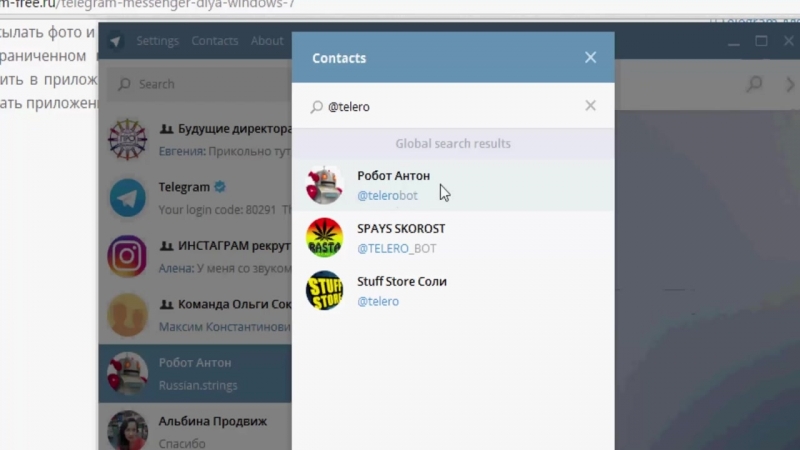Select the robot avatar in chat list

(x=128, y=373)
